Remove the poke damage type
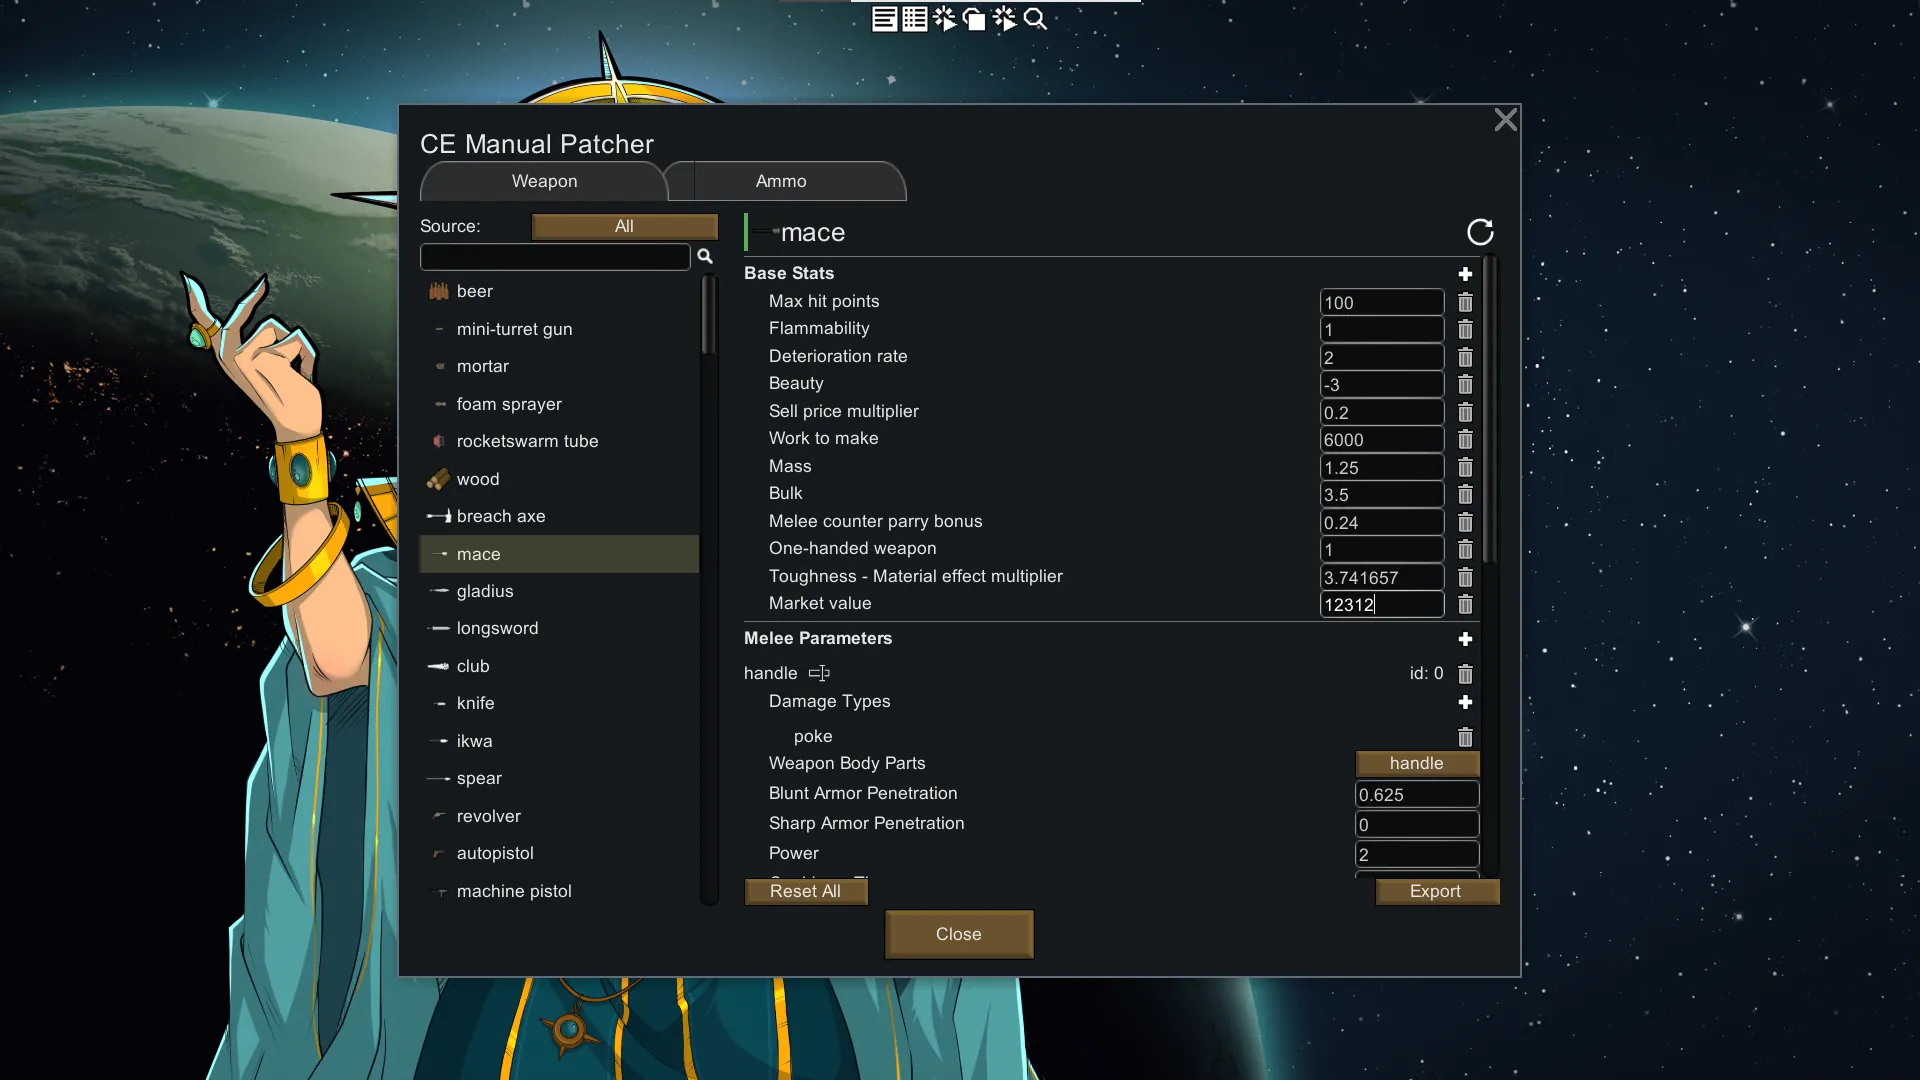1920x1080 pixels. click(x=1465, y=737)
